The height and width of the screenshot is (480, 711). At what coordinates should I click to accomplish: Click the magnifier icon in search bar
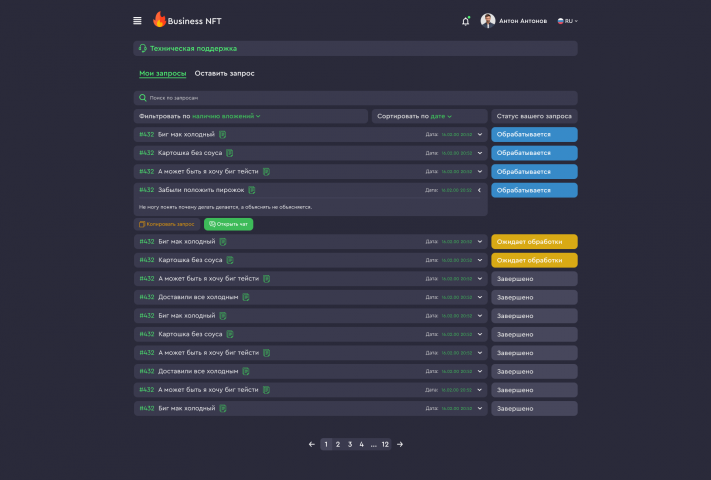pos(142,98)
